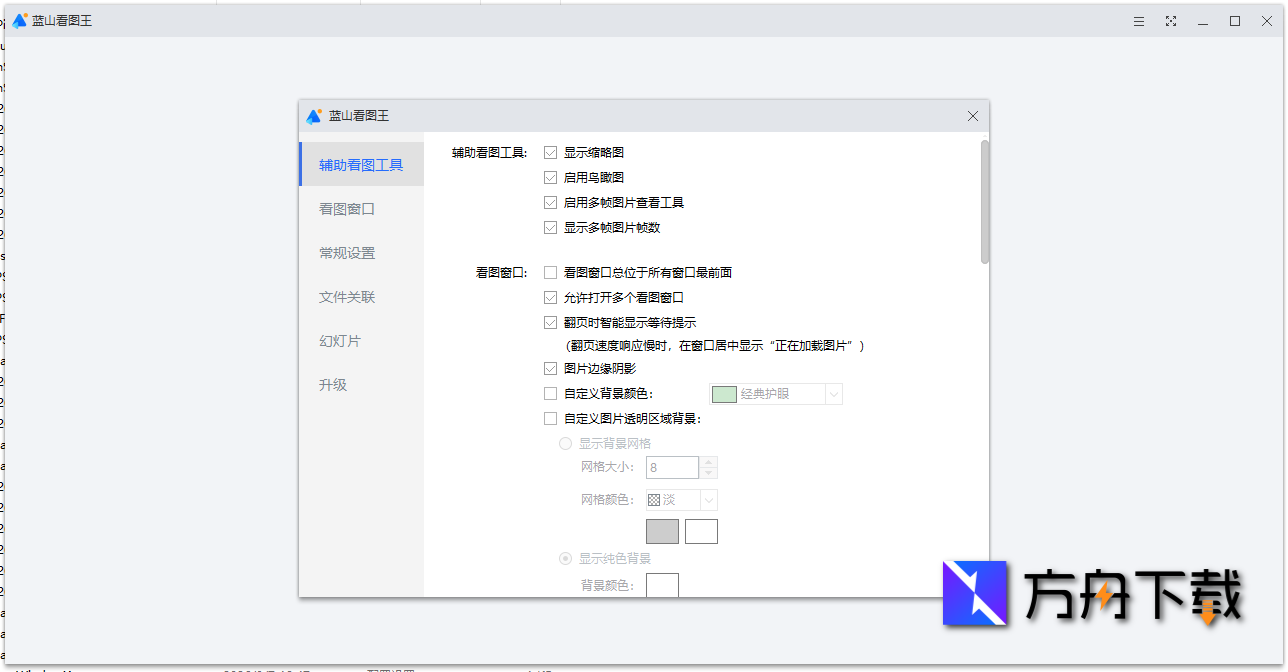Select the 显示纯色背景 radio button
The height and width of the screenshot is (672, 1288).
(x=565, y=559)
